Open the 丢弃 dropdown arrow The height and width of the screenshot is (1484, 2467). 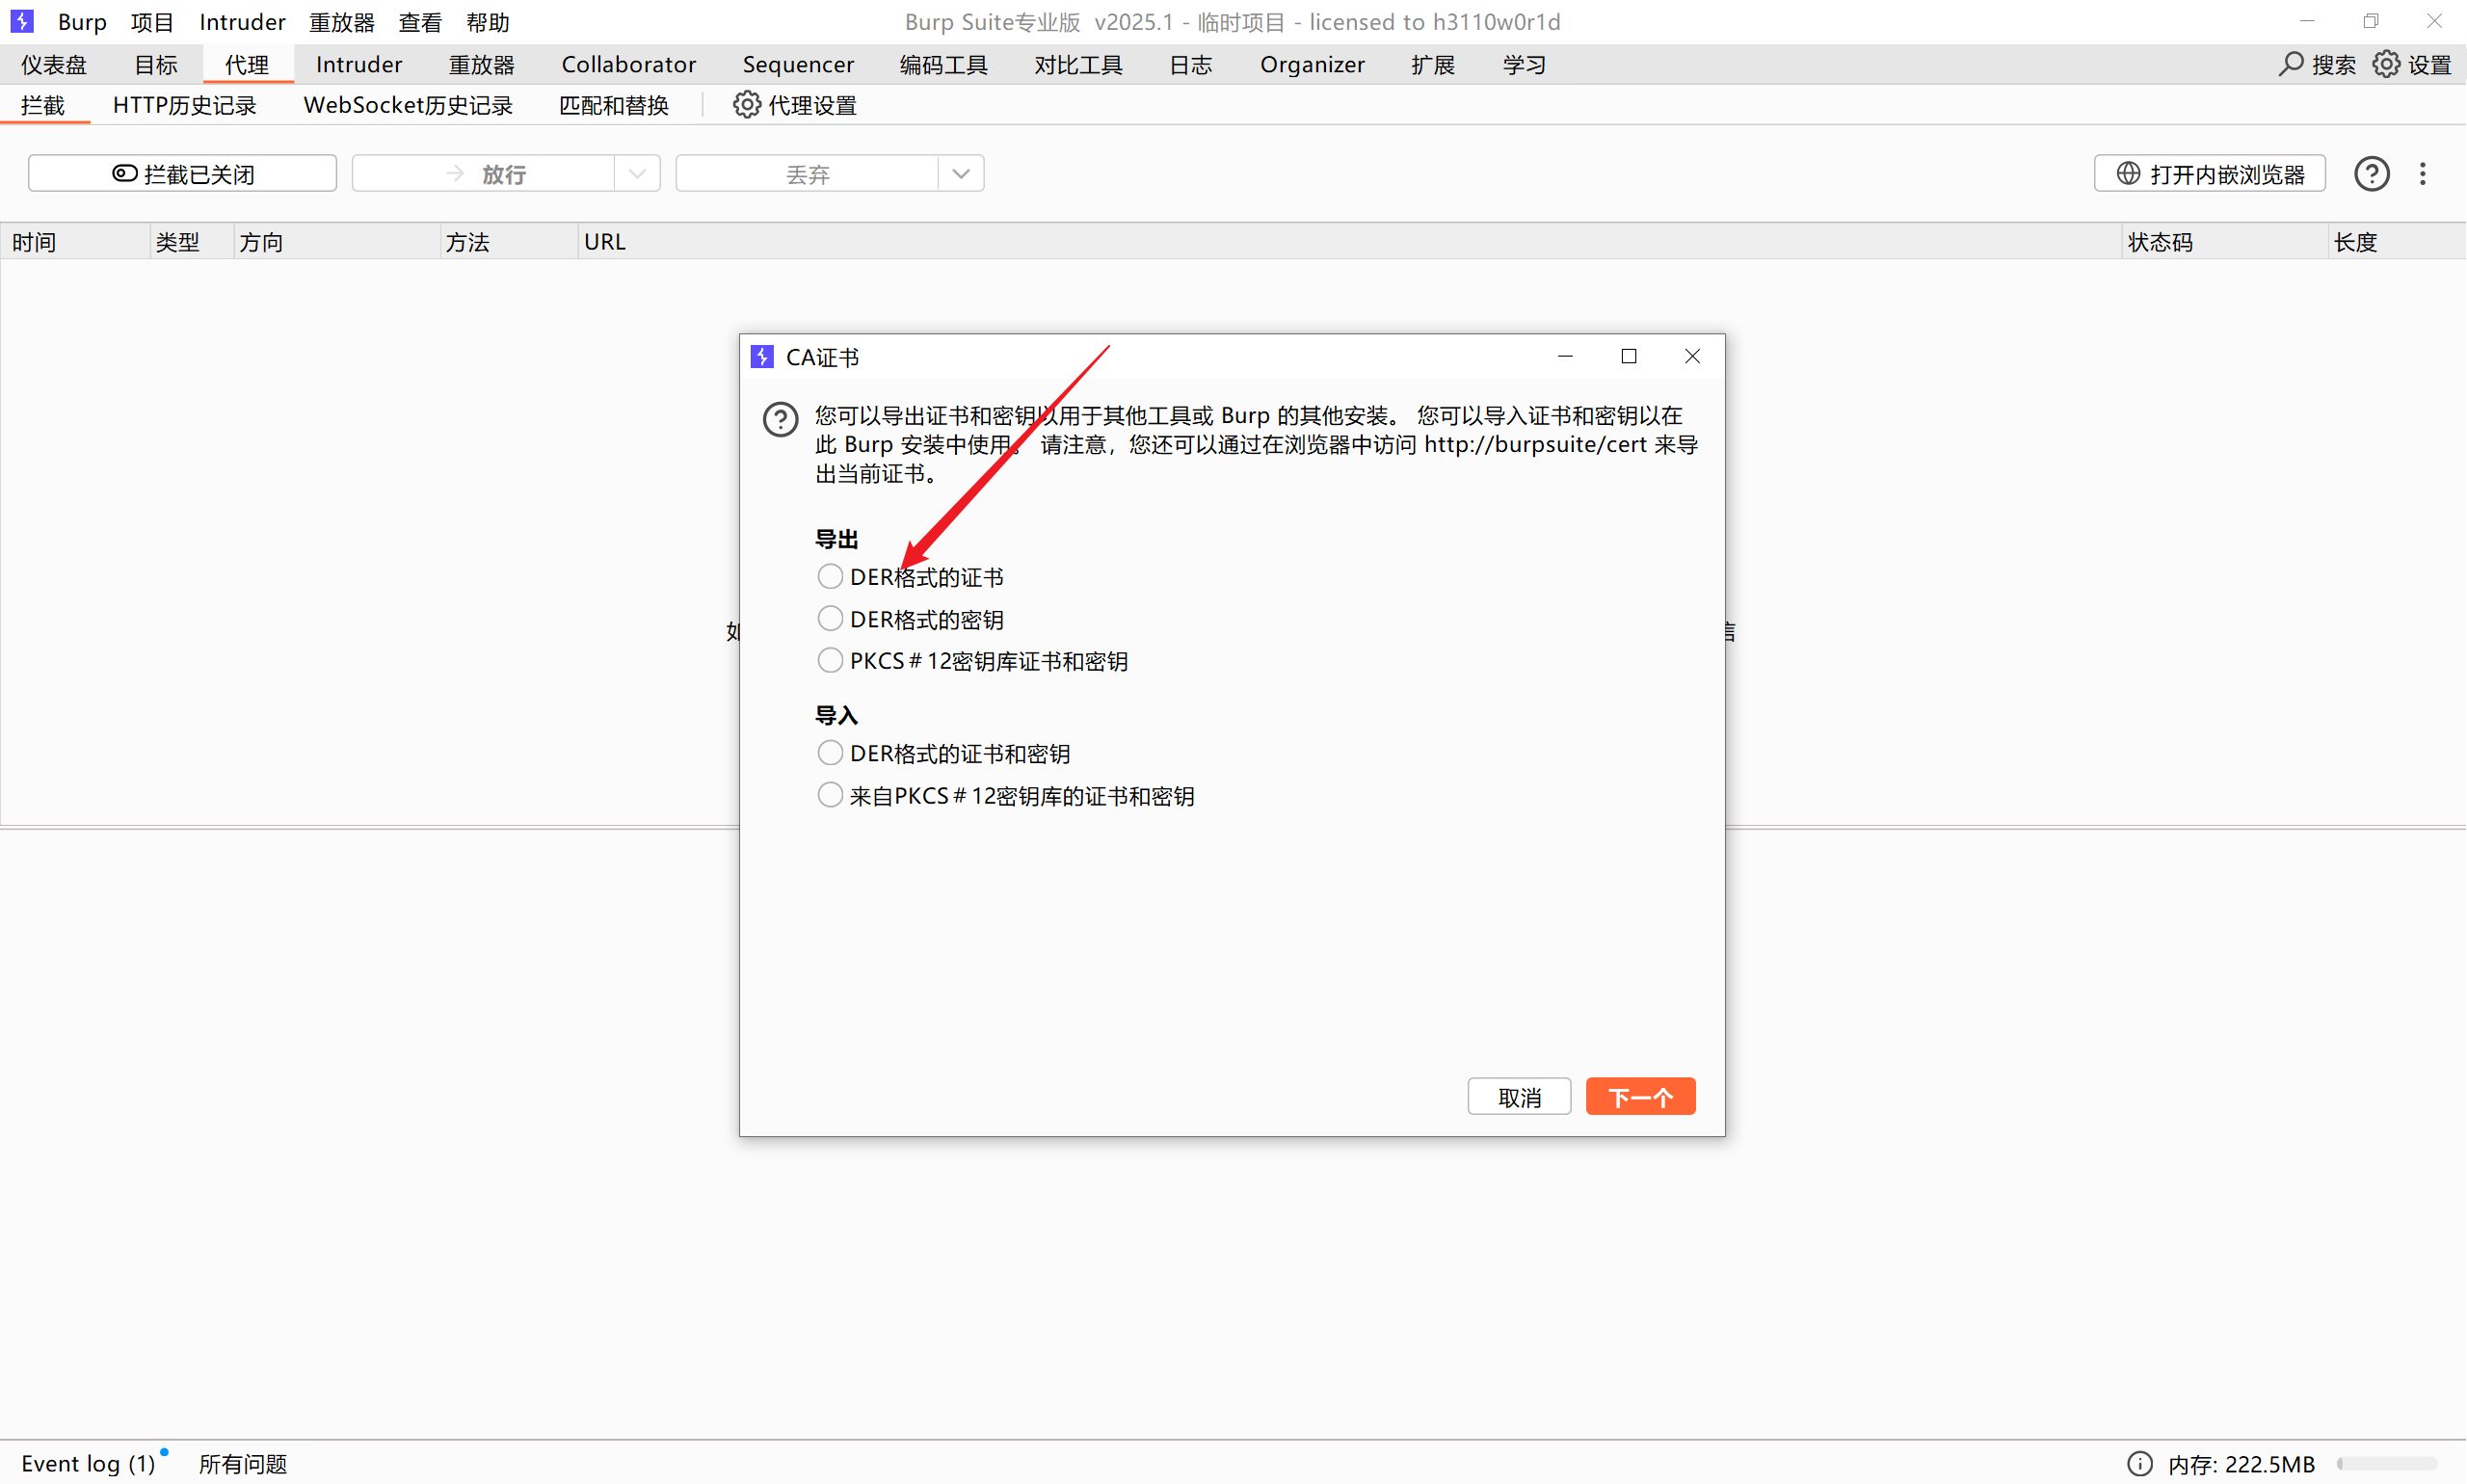(960, 173)
